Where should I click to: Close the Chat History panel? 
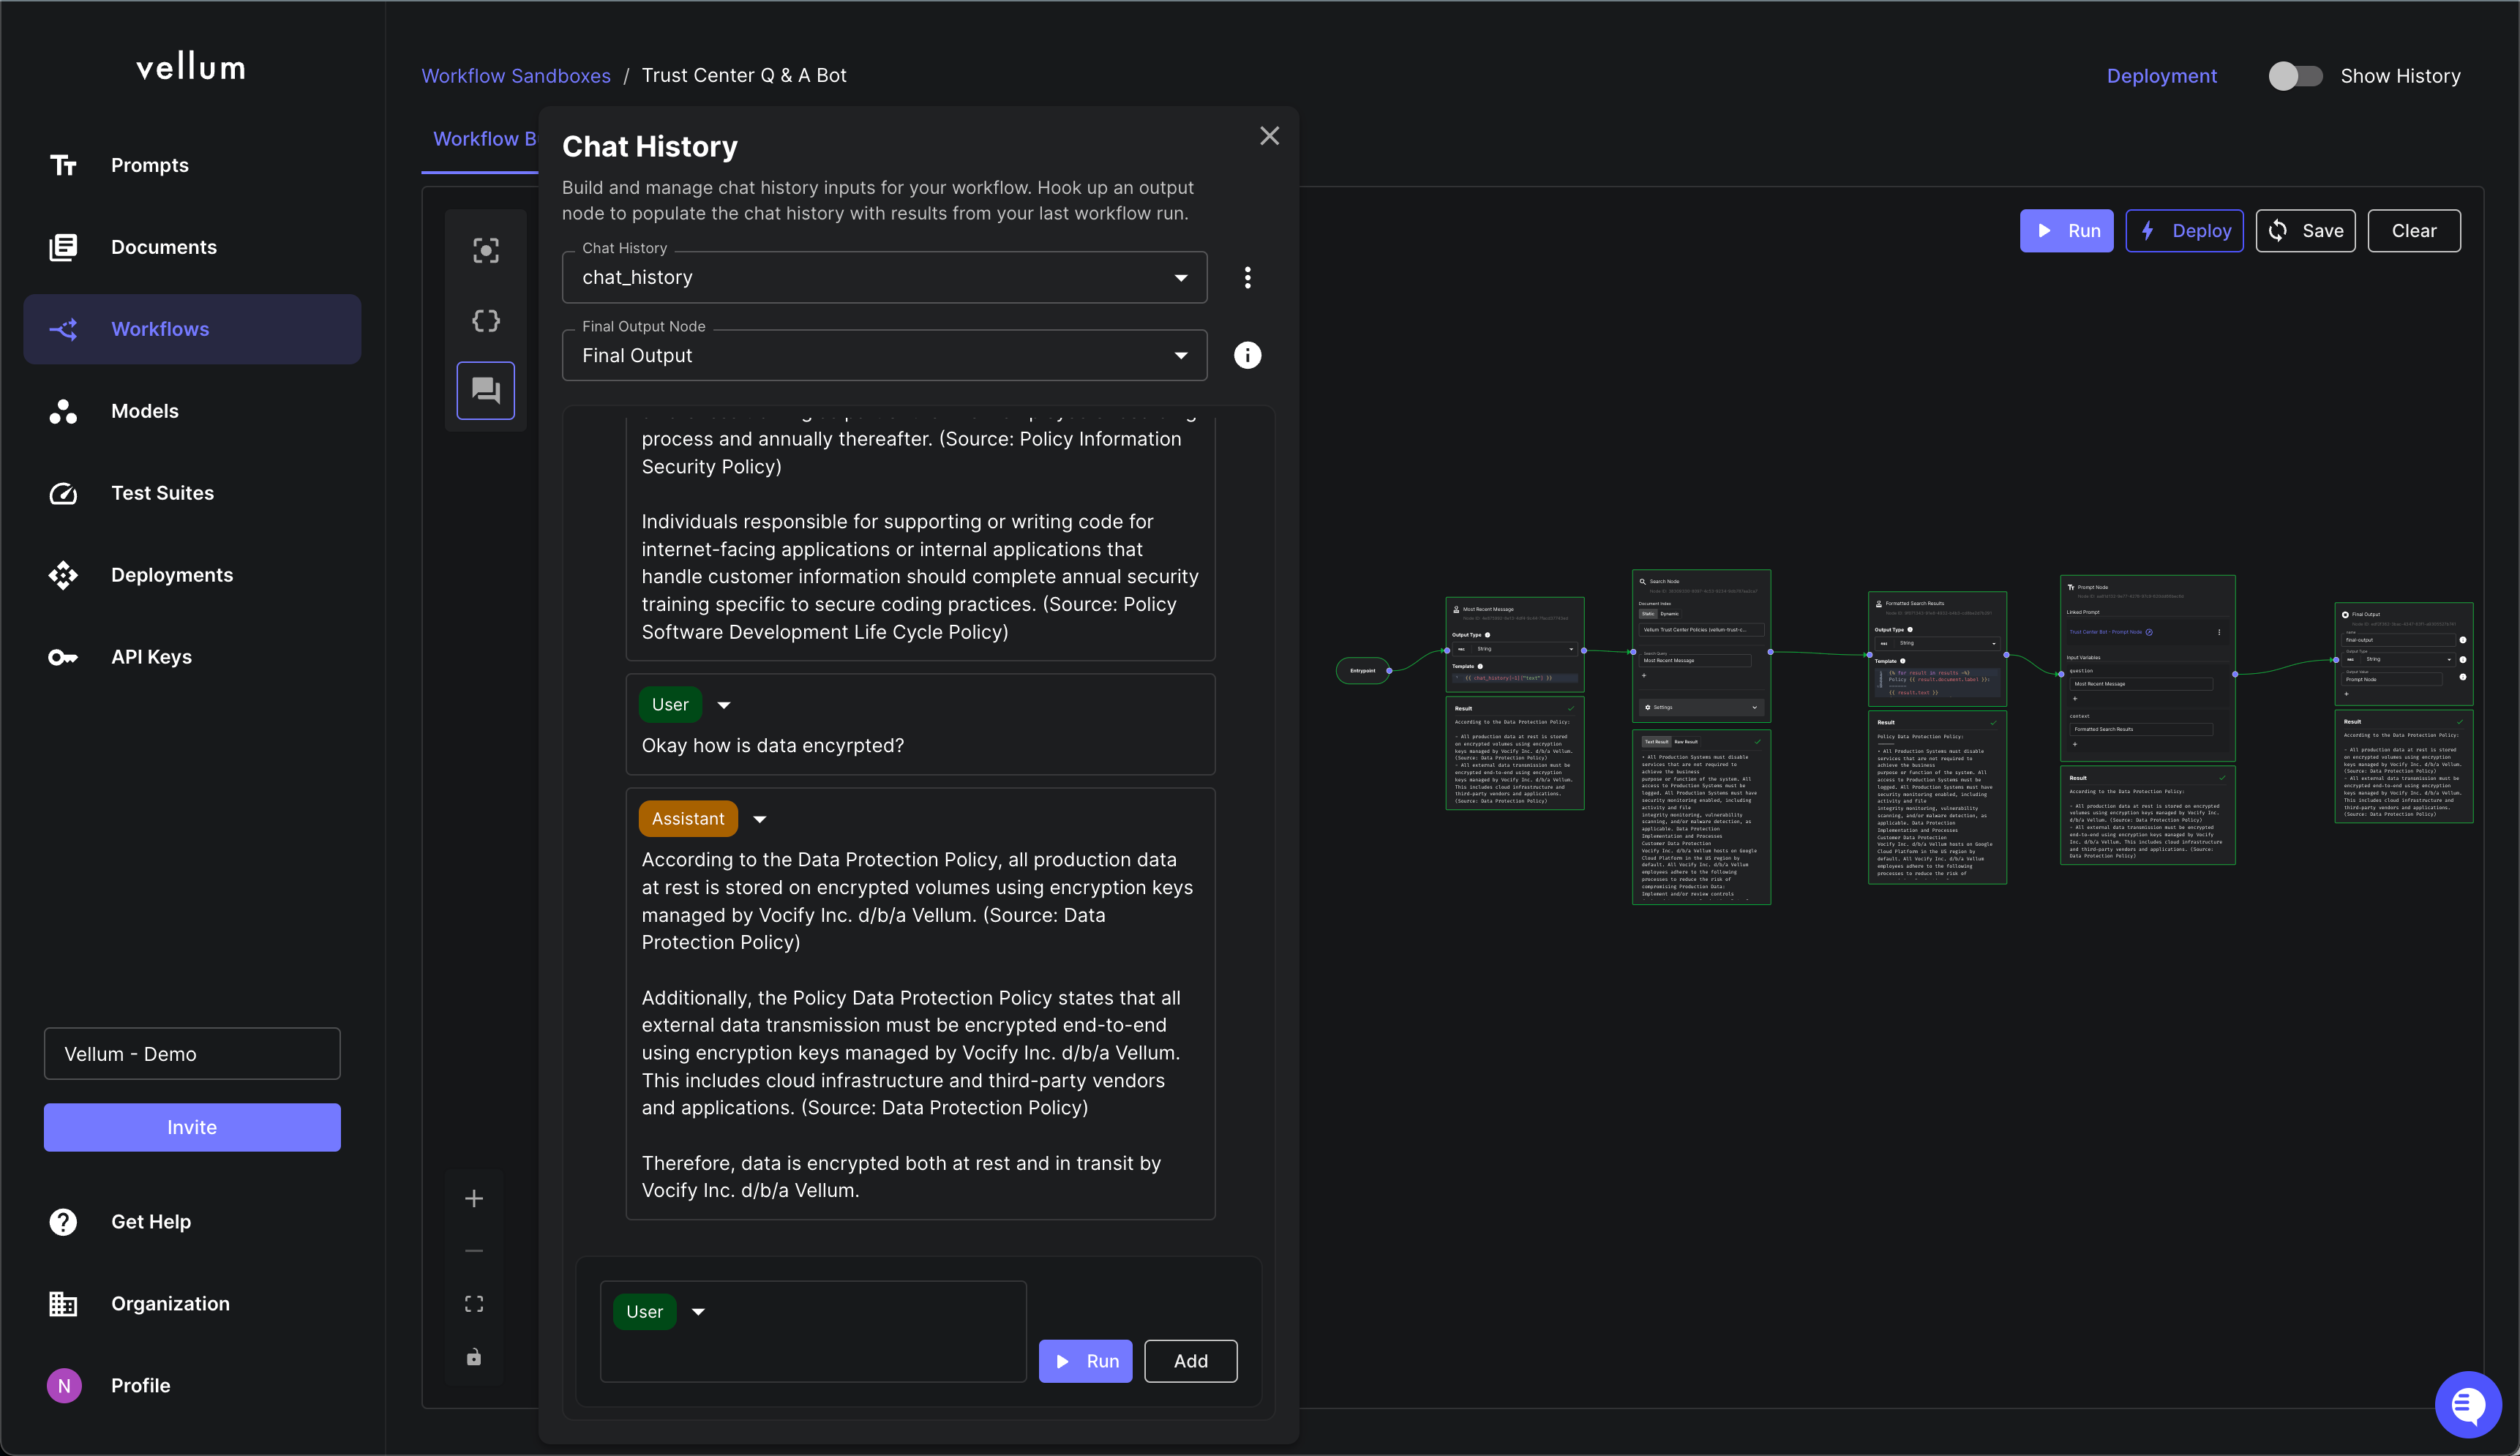[x=1270, y=136]
